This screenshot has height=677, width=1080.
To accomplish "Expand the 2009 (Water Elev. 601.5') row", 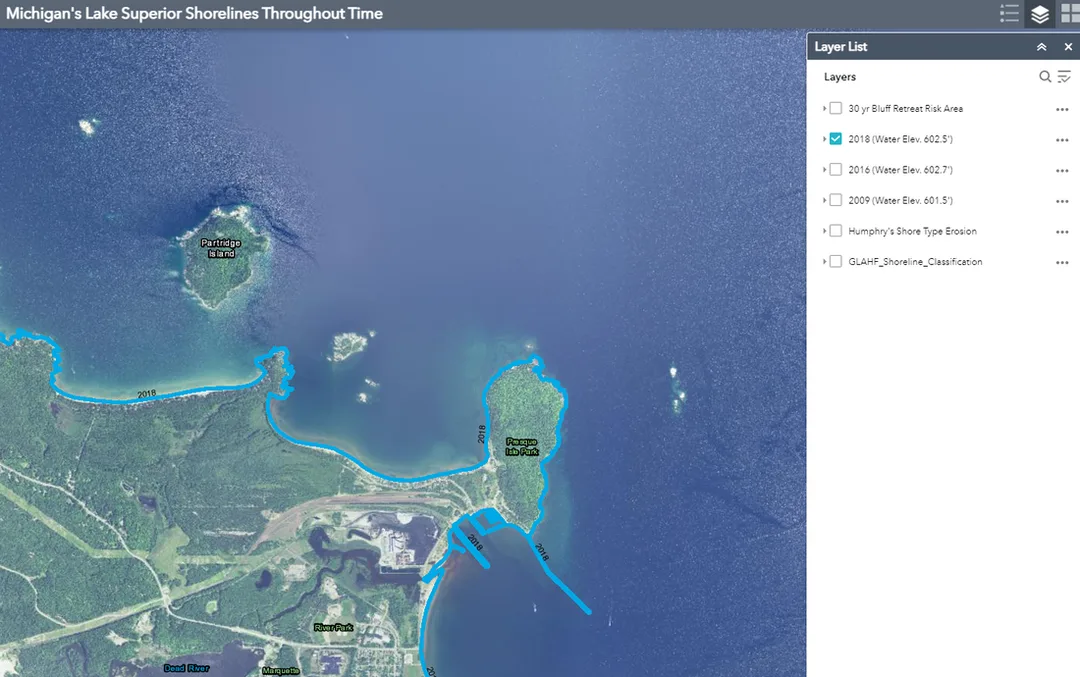I will point(824,200).
